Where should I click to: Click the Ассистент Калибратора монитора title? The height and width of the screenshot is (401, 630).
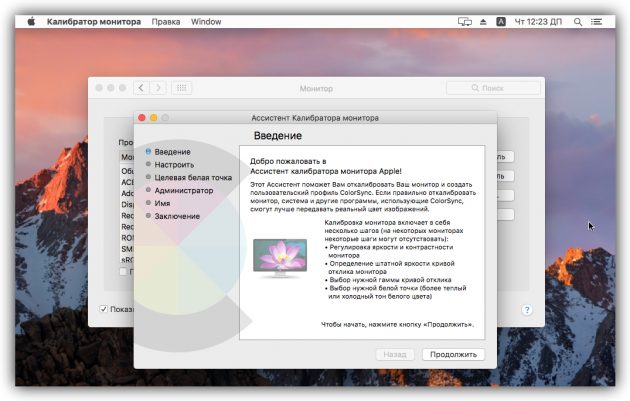tap(315, 118)
